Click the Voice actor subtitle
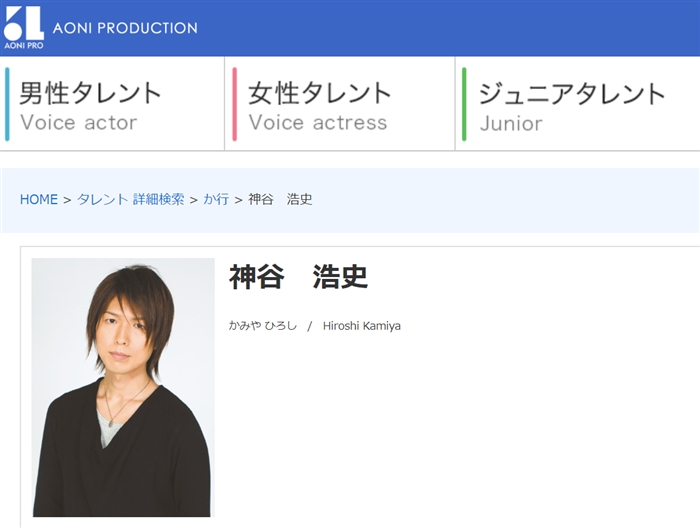 79,123
